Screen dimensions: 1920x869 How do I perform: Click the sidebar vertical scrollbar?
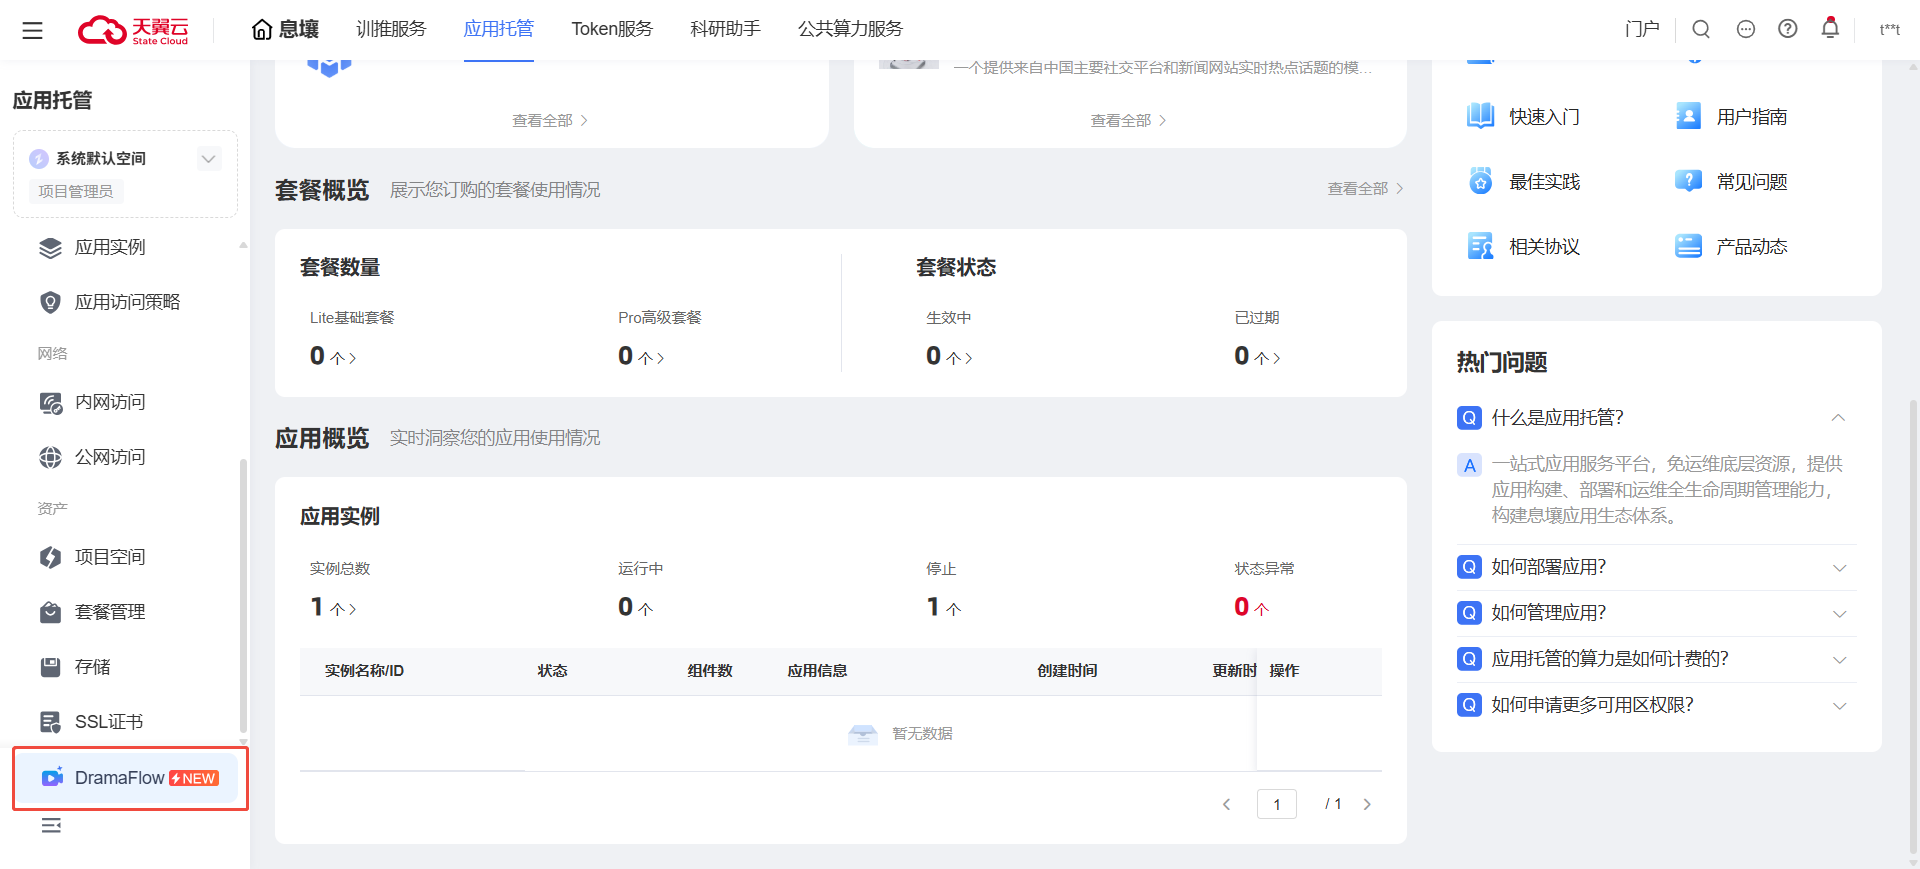pyautogui.click(x=242, y=596)
